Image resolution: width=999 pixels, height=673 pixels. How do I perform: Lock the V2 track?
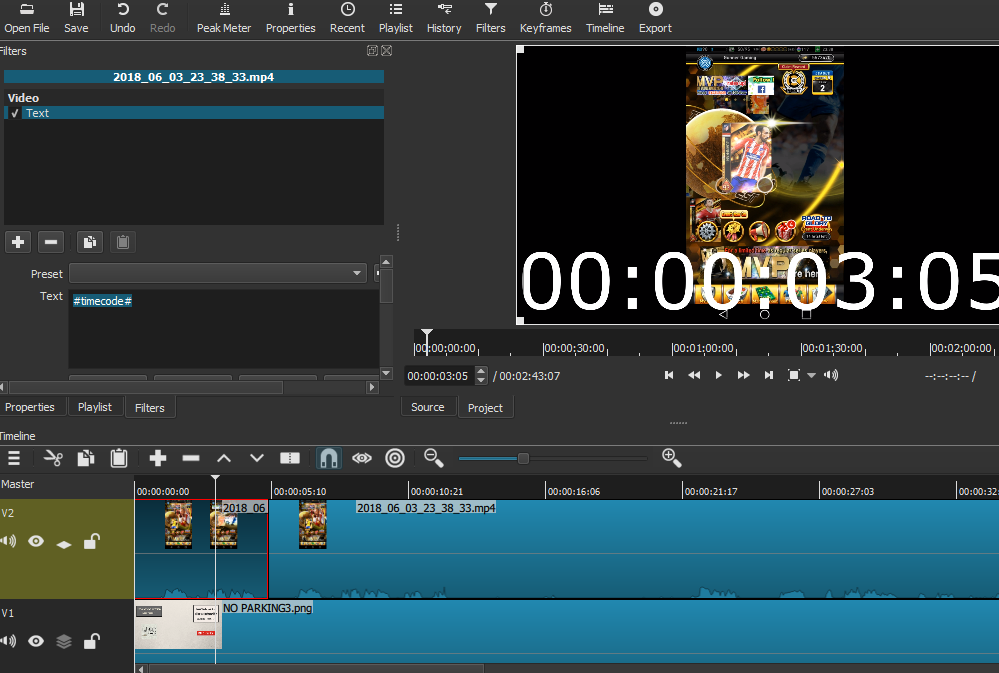pos(92,541)
